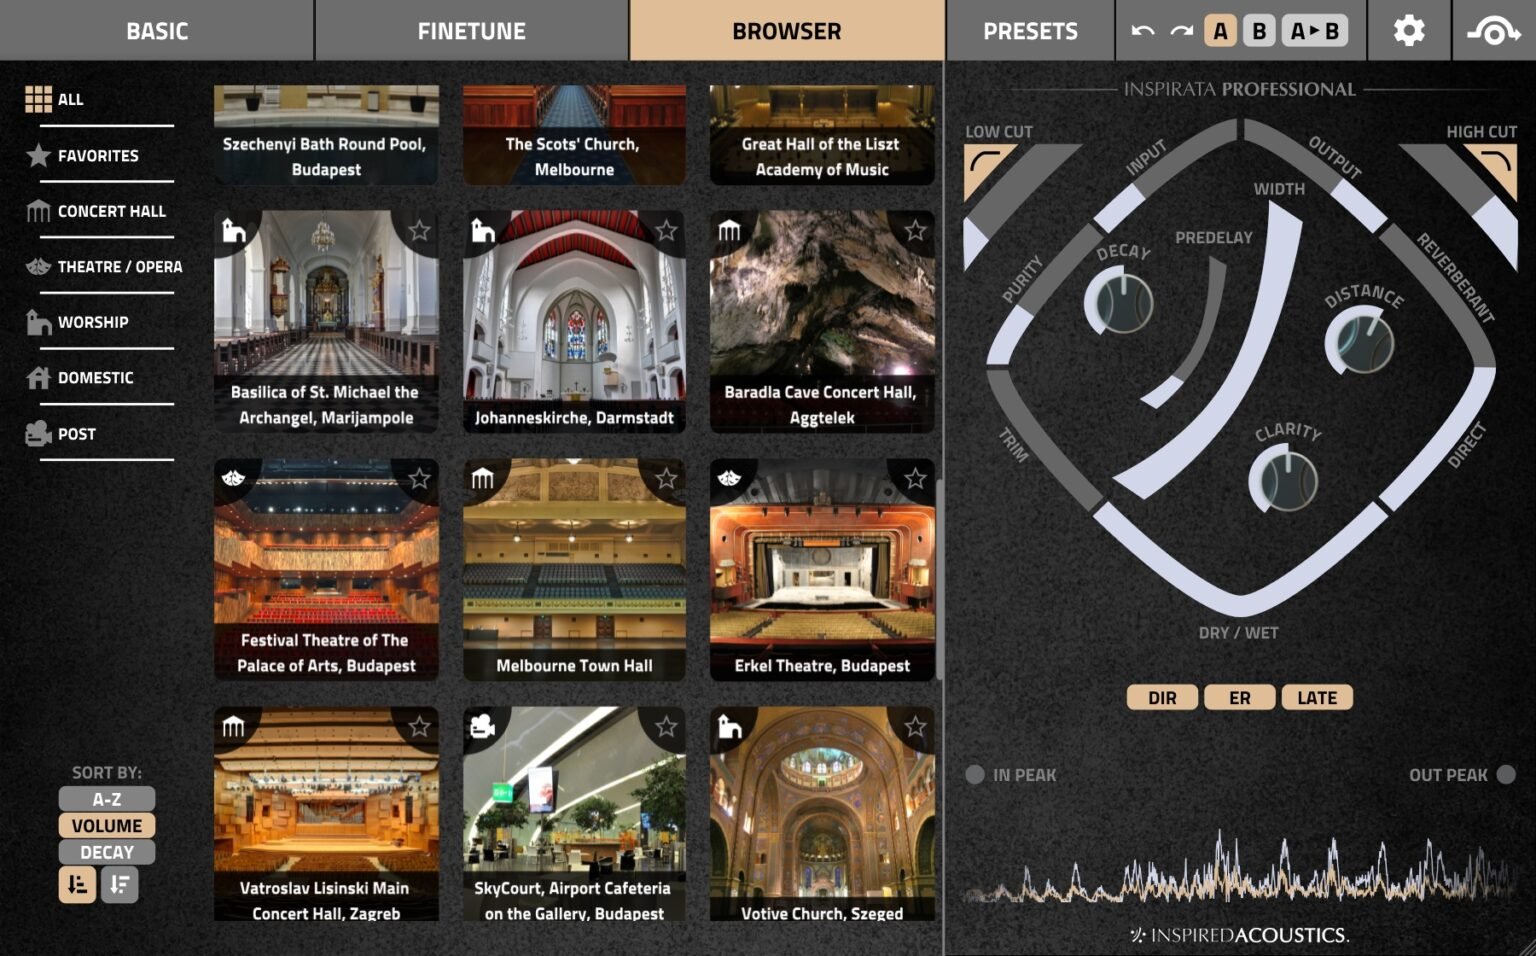Toggle the ER early reflections button

[1240, 698]
